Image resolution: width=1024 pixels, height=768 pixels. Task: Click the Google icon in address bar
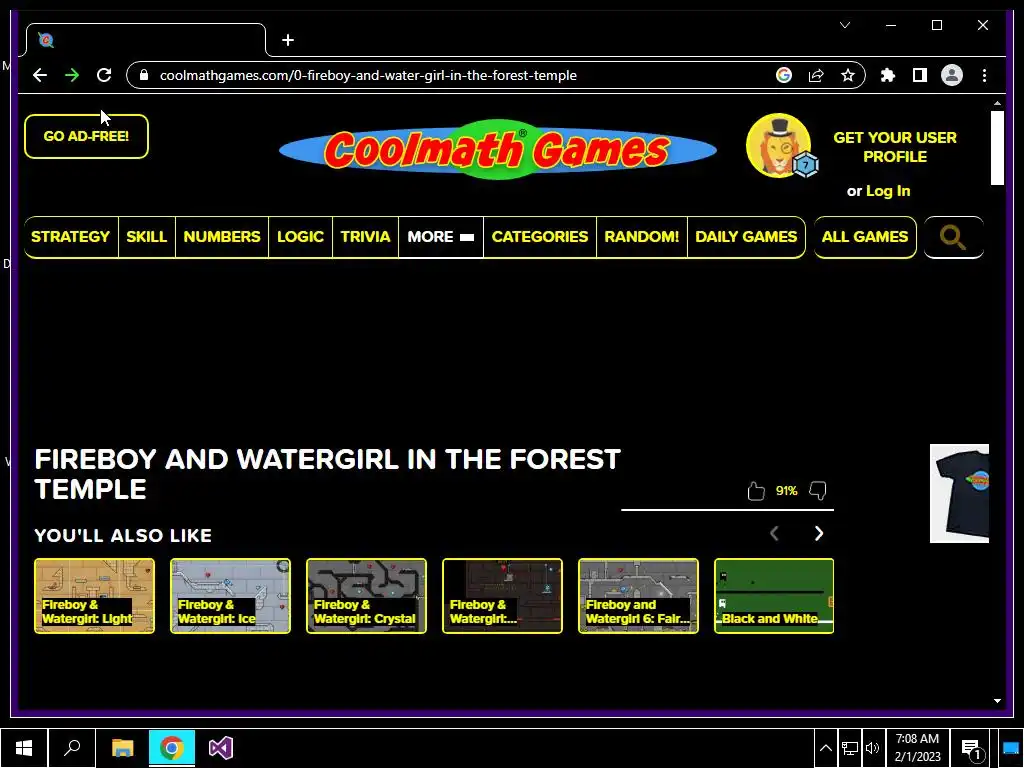(x=784, y=75)
